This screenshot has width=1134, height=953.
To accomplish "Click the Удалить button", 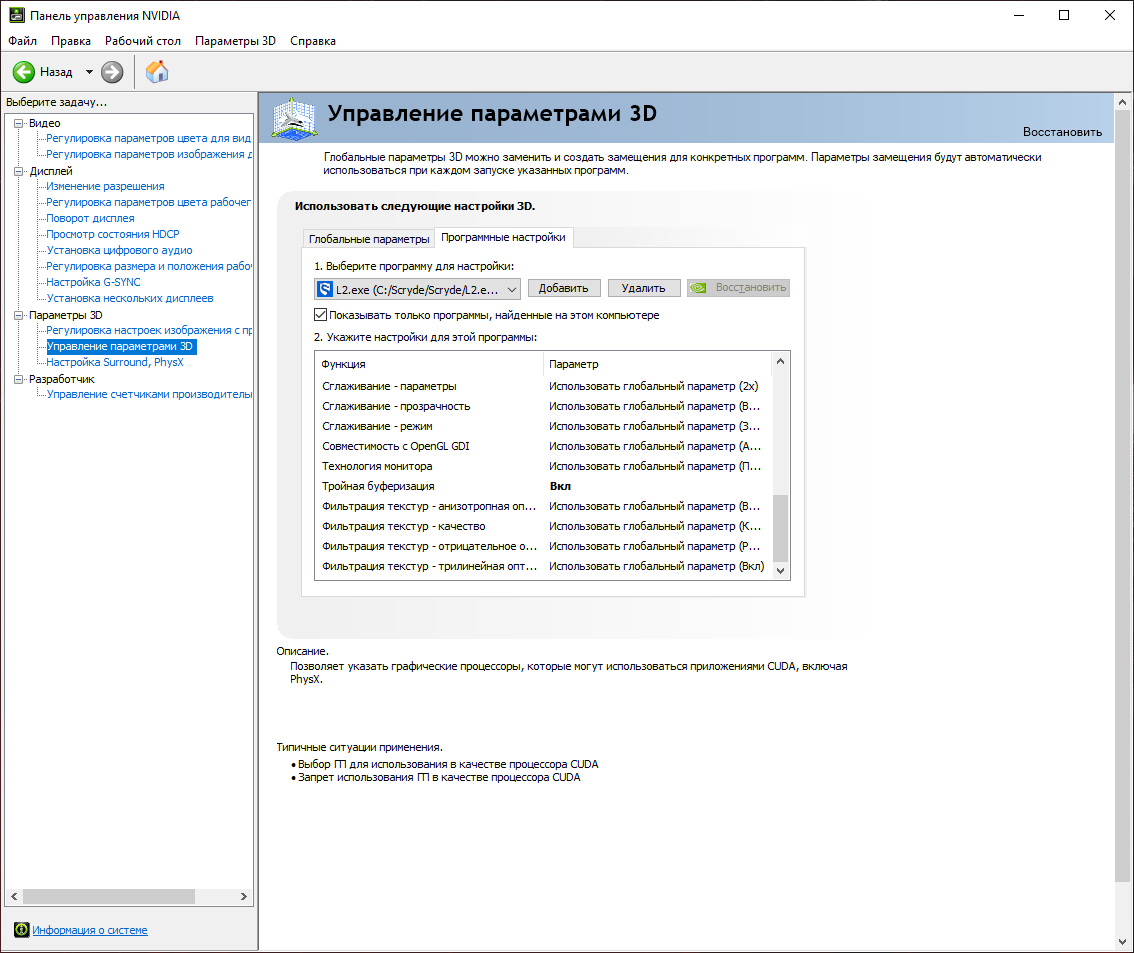I will pos(643,288).
